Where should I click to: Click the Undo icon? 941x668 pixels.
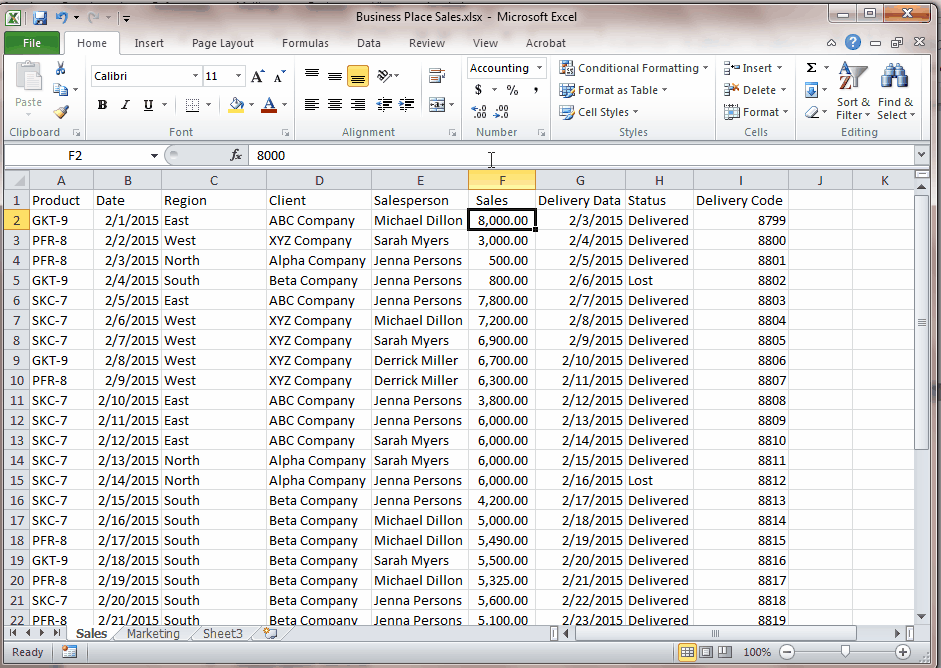(61, 18)
